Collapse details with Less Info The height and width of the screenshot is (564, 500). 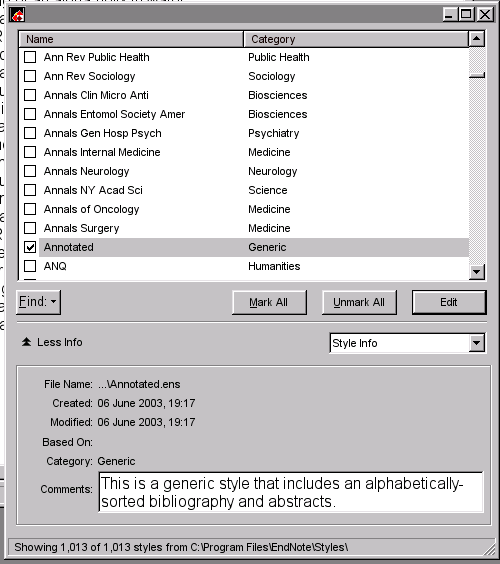52,342
